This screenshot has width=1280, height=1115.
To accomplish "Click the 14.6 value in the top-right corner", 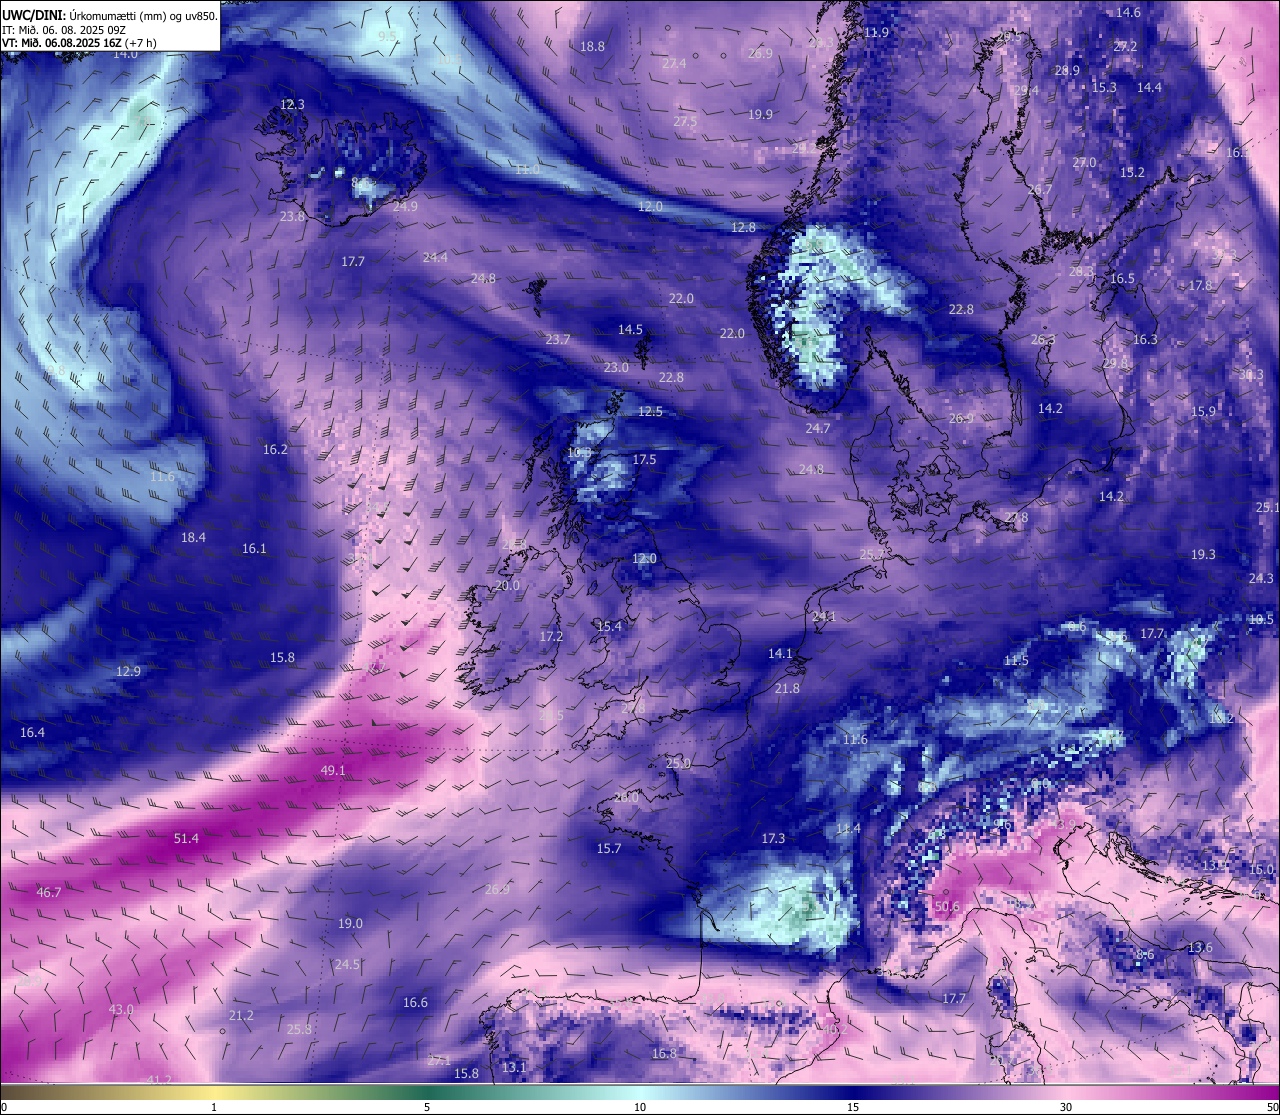I will click(x=1128, y=12).
